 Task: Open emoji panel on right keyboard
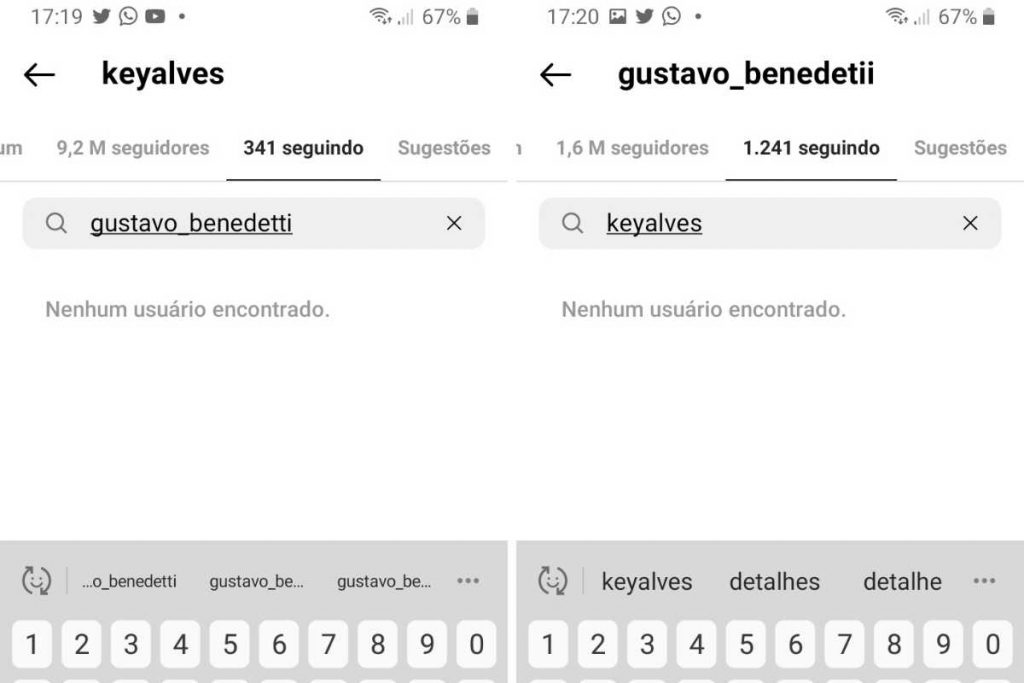[x=553, y=581]
